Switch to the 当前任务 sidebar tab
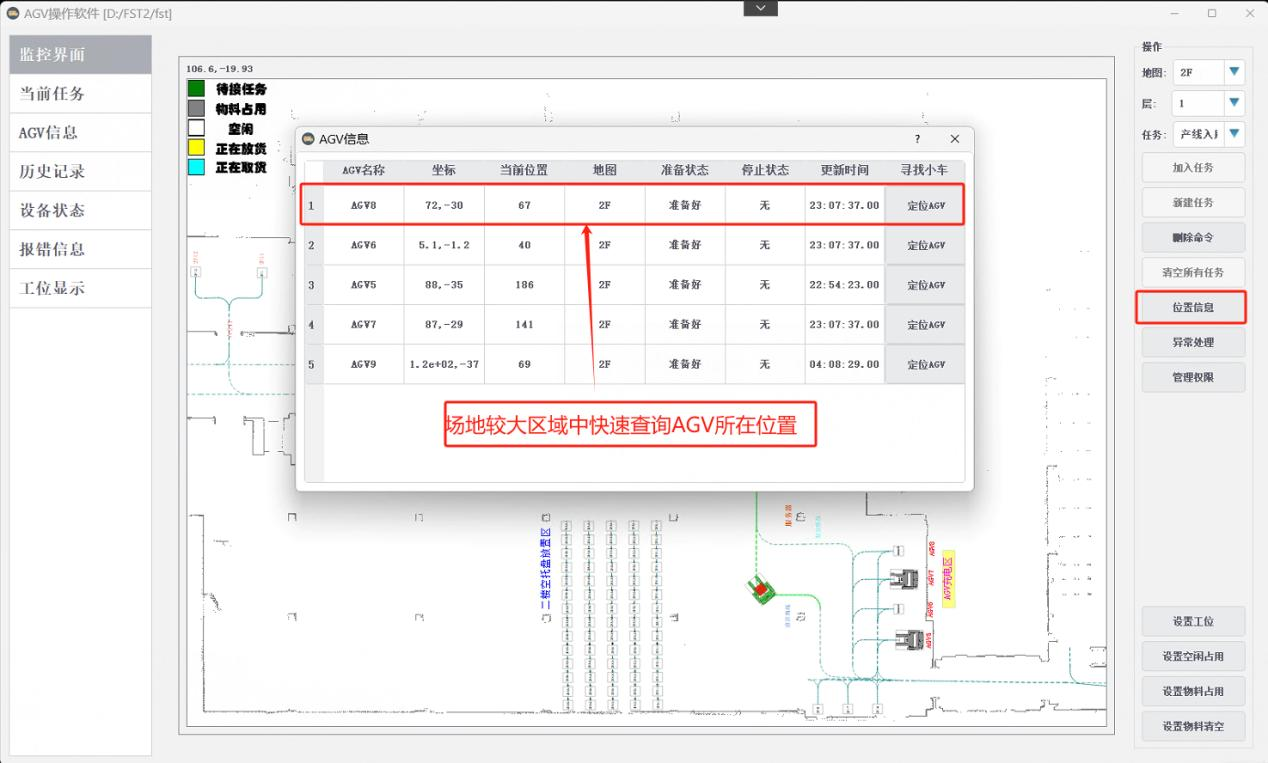The width and height of the screenshot is (1268, 763). [x=81, y=94]
